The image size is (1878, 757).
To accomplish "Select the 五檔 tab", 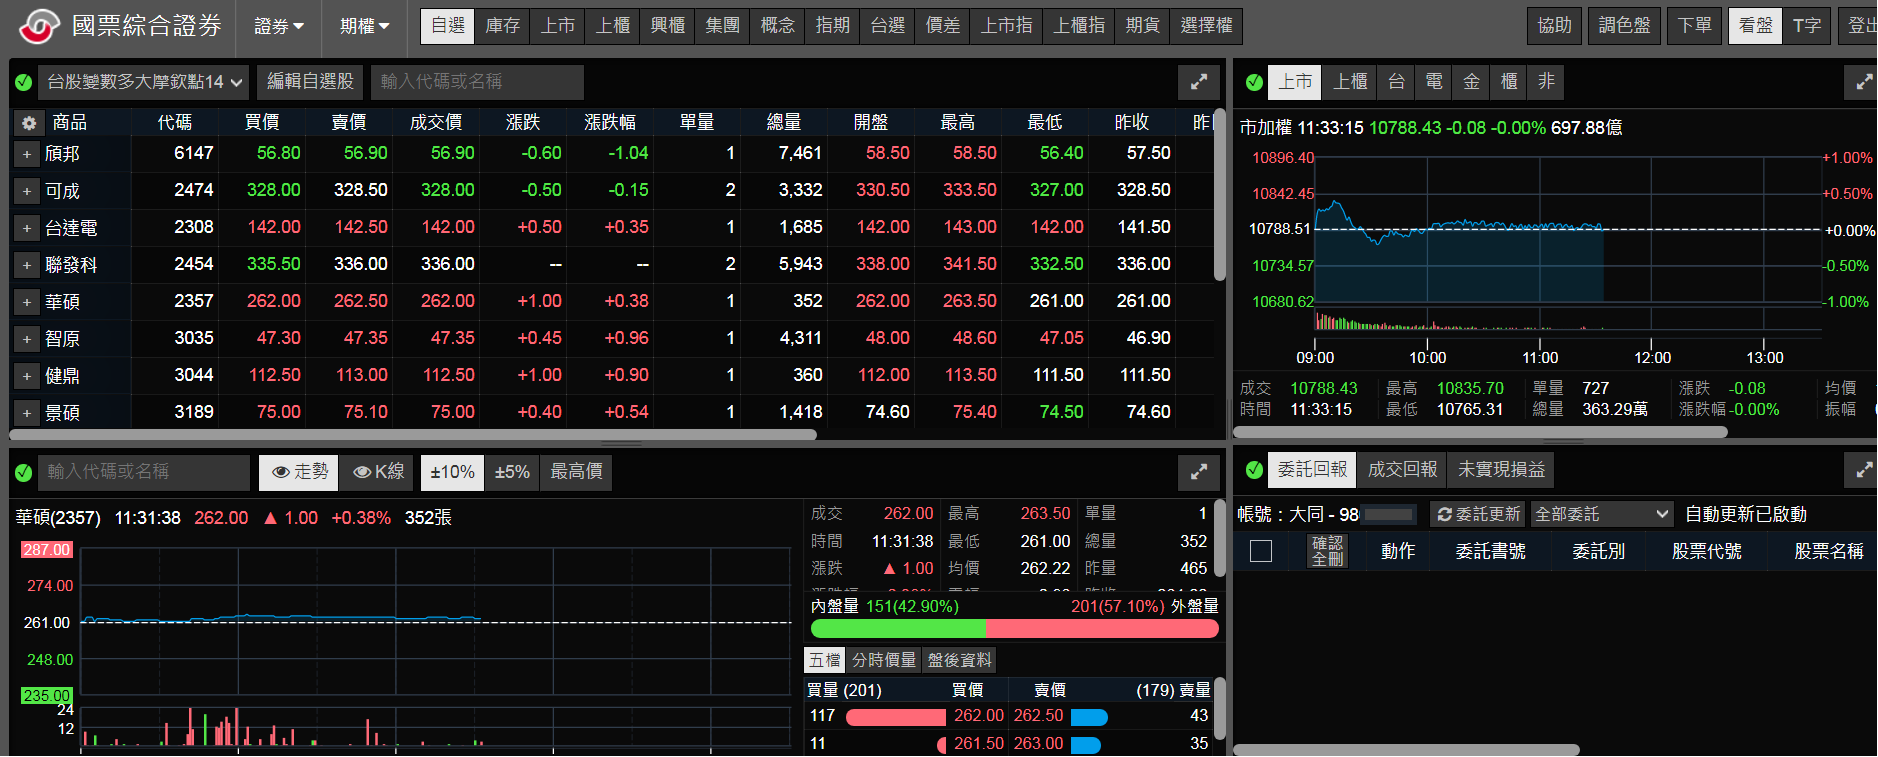I will (825, 660).
